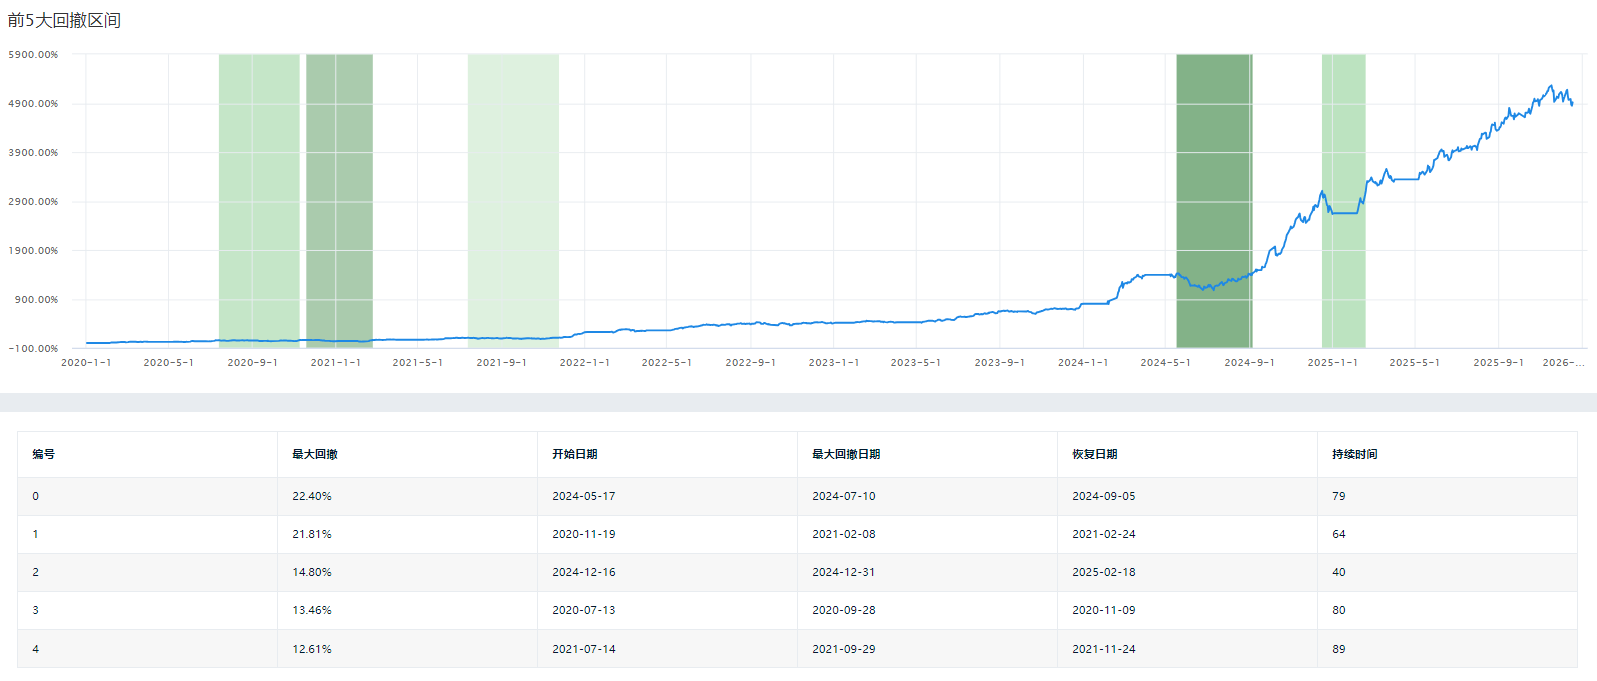Click the shaded band covering 2021-1-1

[x=339, y=200]
